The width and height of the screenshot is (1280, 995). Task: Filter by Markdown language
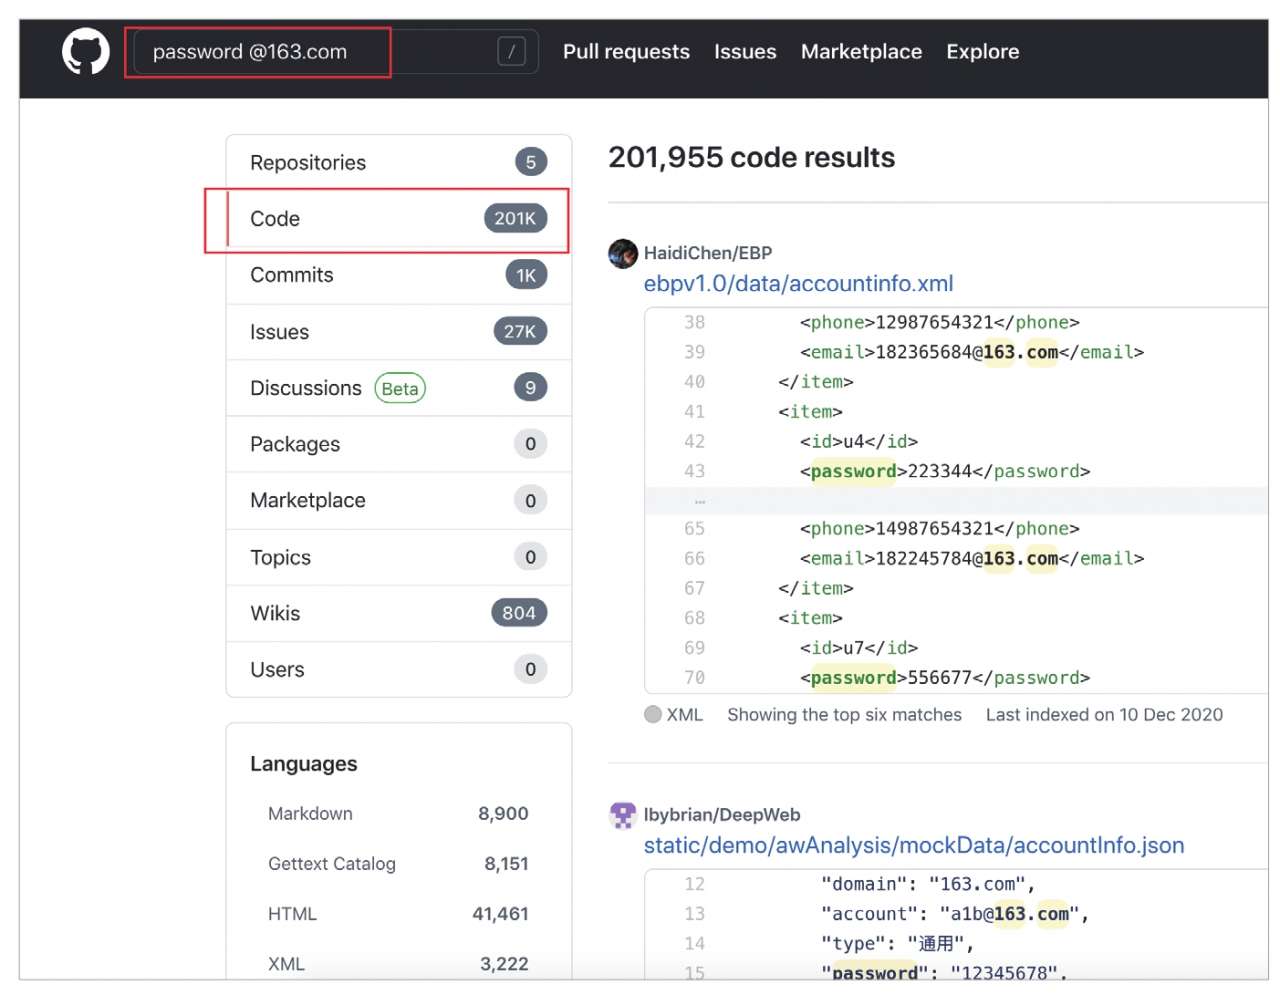(398, 814)
